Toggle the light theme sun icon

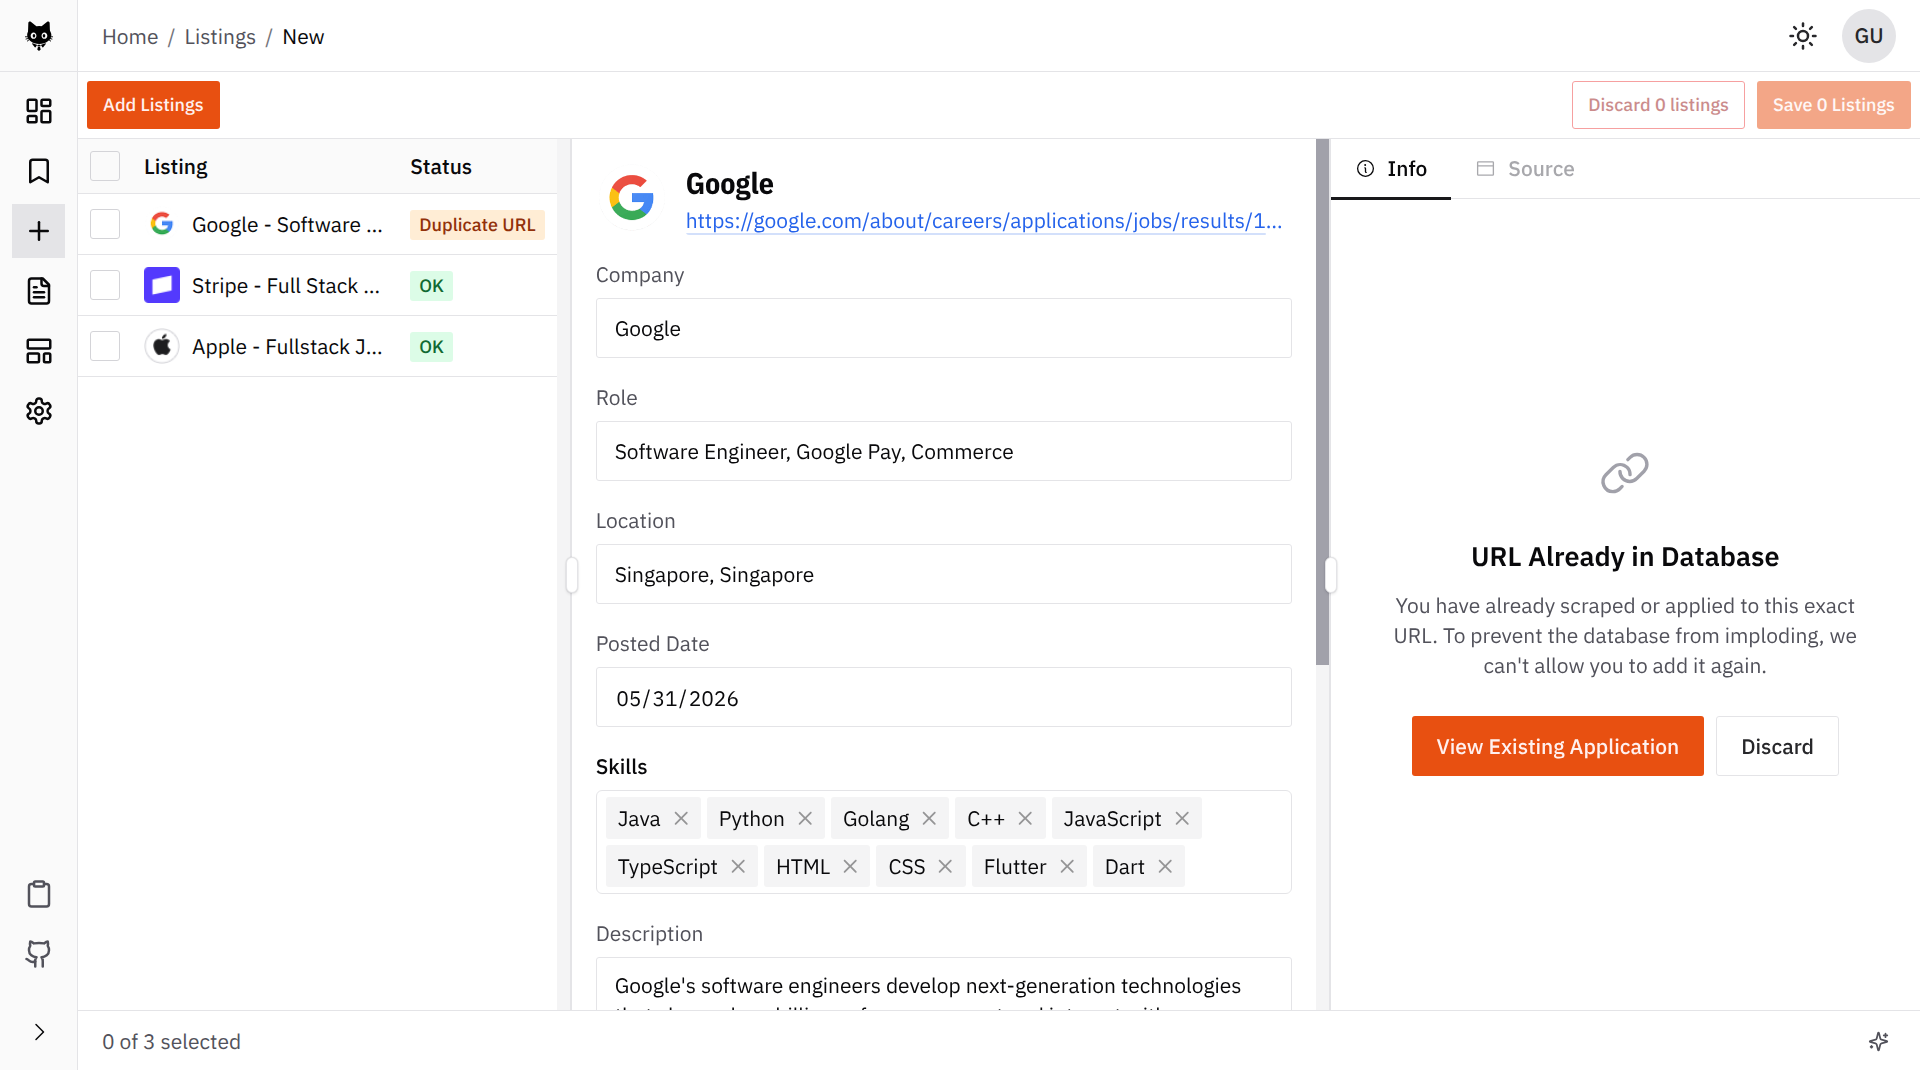point(1803,36)
